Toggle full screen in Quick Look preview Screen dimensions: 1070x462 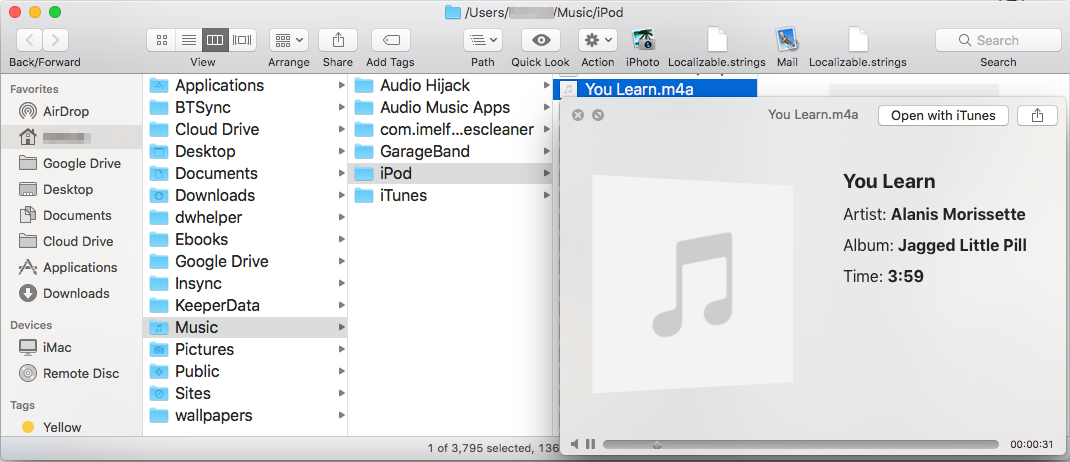click(x=598, y=115)
